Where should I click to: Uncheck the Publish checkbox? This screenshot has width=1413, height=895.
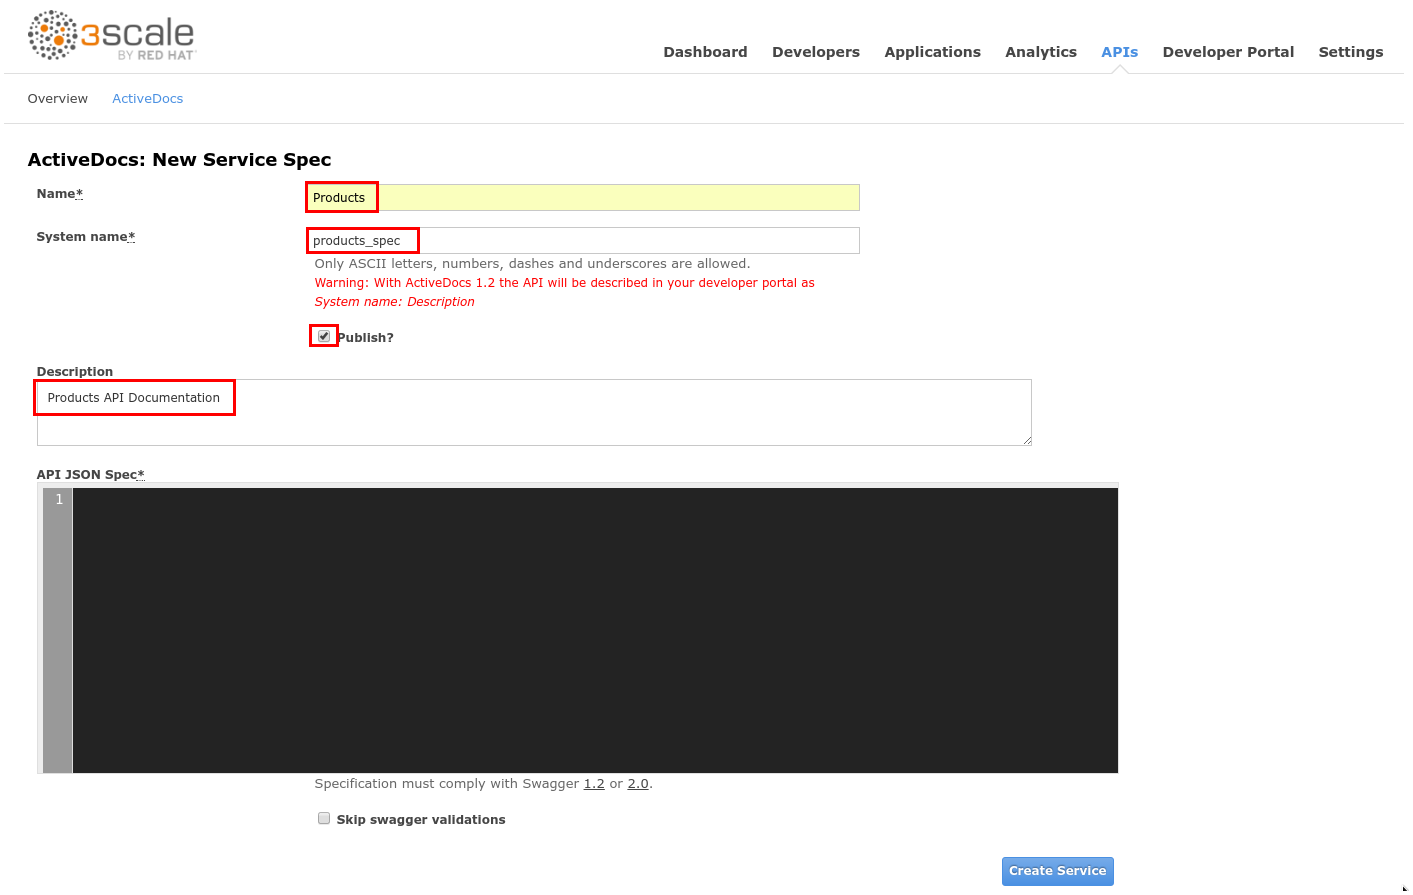(324, 337)
